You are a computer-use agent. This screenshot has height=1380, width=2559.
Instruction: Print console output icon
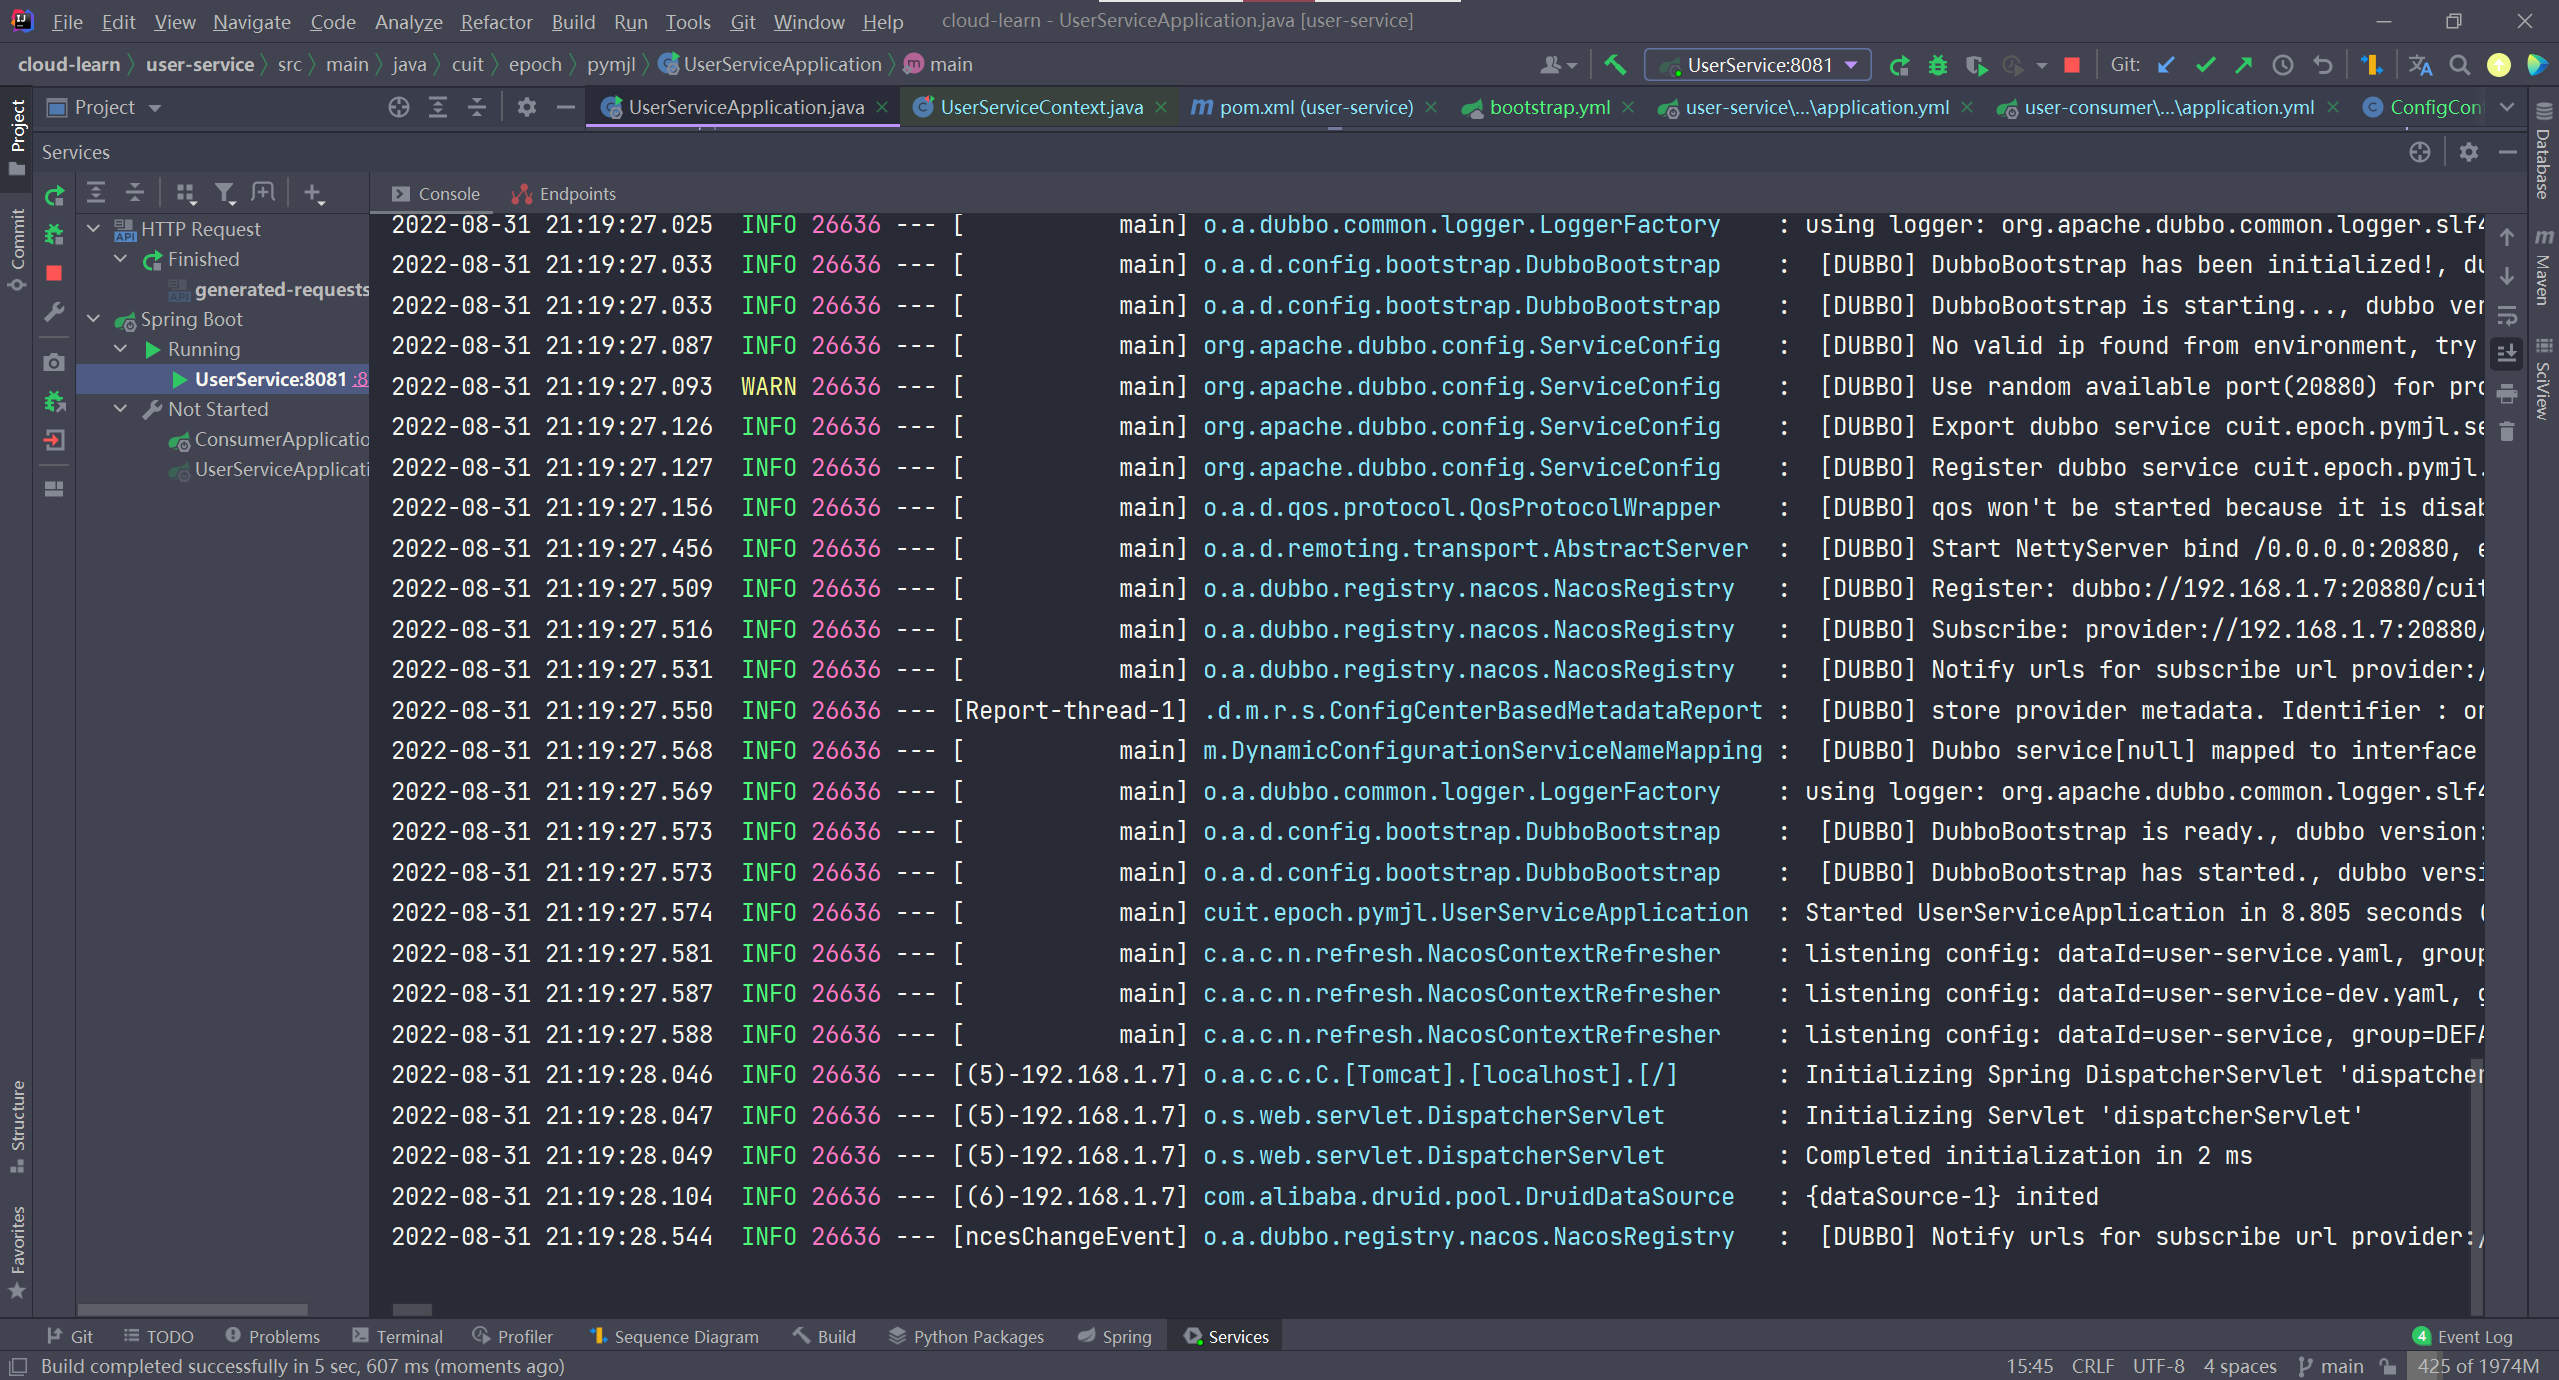coord(2507,393)
